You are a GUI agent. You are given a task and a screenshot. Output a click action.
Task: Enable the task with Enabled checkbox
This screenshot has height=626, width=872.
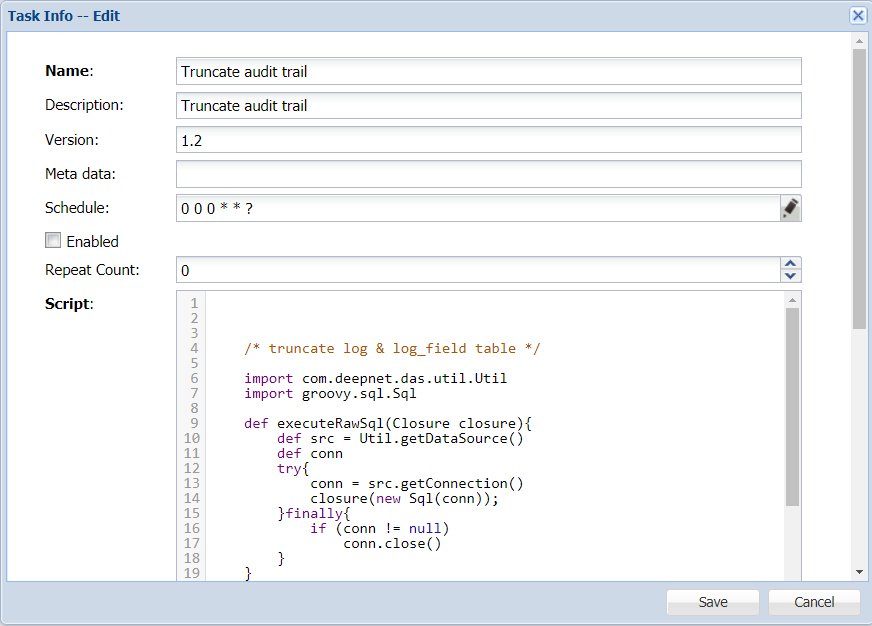53,241
